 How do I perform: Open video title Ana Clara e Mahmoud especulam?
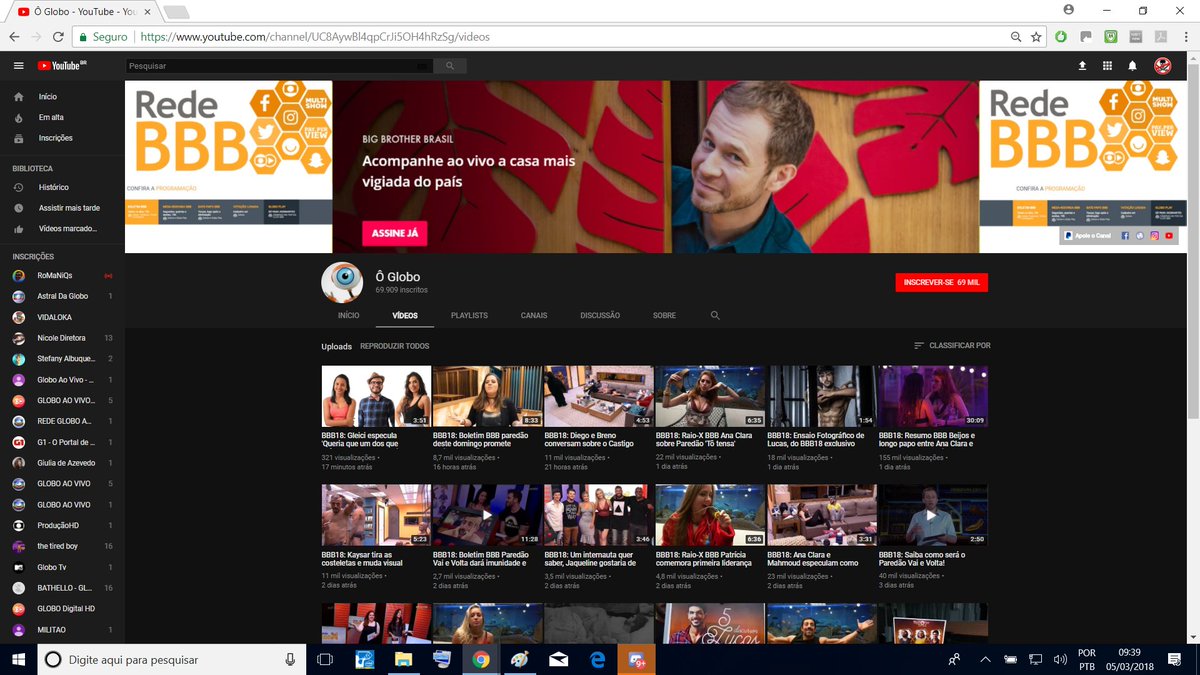(813, 558)
